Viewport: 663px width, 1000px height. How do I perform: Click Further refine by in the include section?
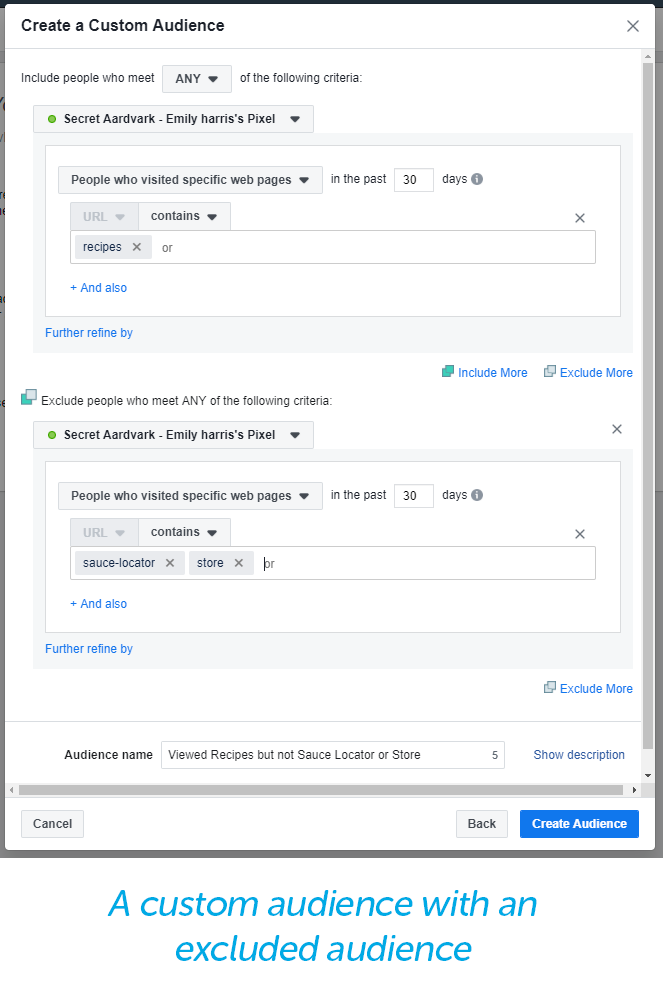point(88,332)
